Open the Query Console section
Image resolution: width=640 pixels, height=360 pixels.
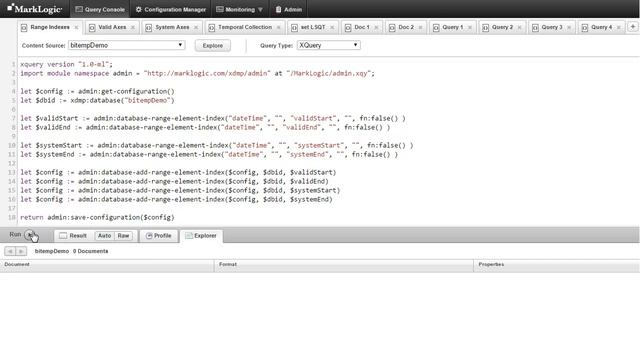pyautogui.click(x=100, y=9)
